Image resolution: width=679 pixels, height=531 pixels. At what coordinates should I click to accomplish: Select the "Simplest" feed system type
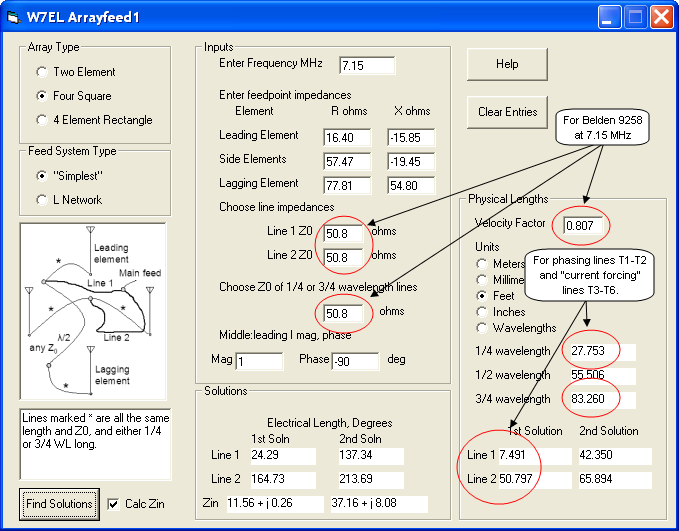41,175
